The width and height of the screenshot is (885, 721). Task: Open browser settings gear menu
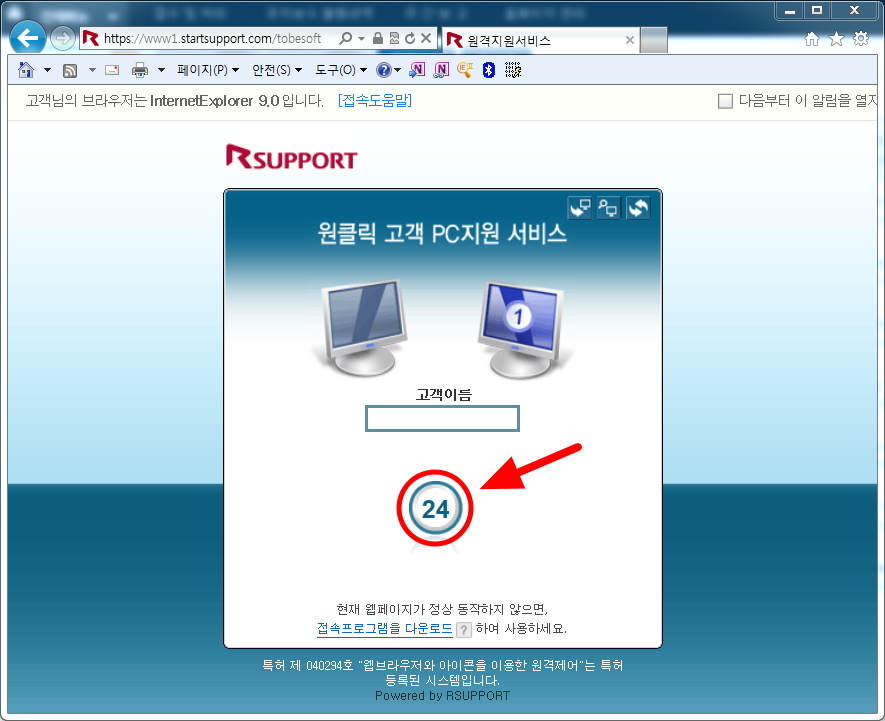click(861, 39)
